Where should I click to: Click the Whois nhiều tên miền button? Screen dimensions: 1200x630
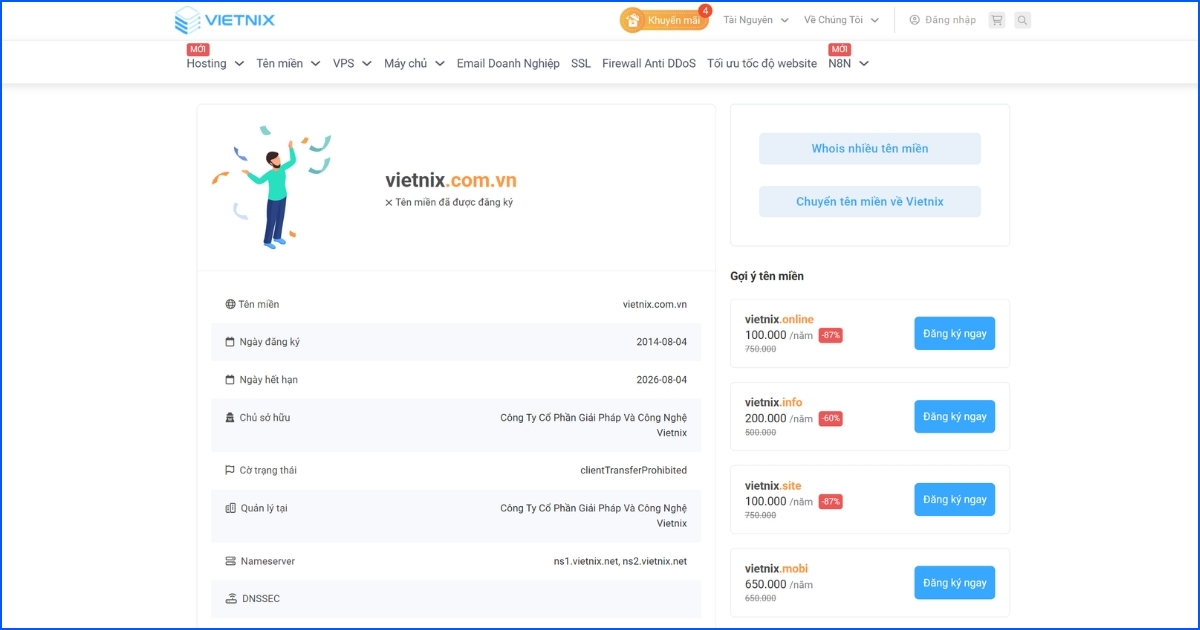point(869,148)
